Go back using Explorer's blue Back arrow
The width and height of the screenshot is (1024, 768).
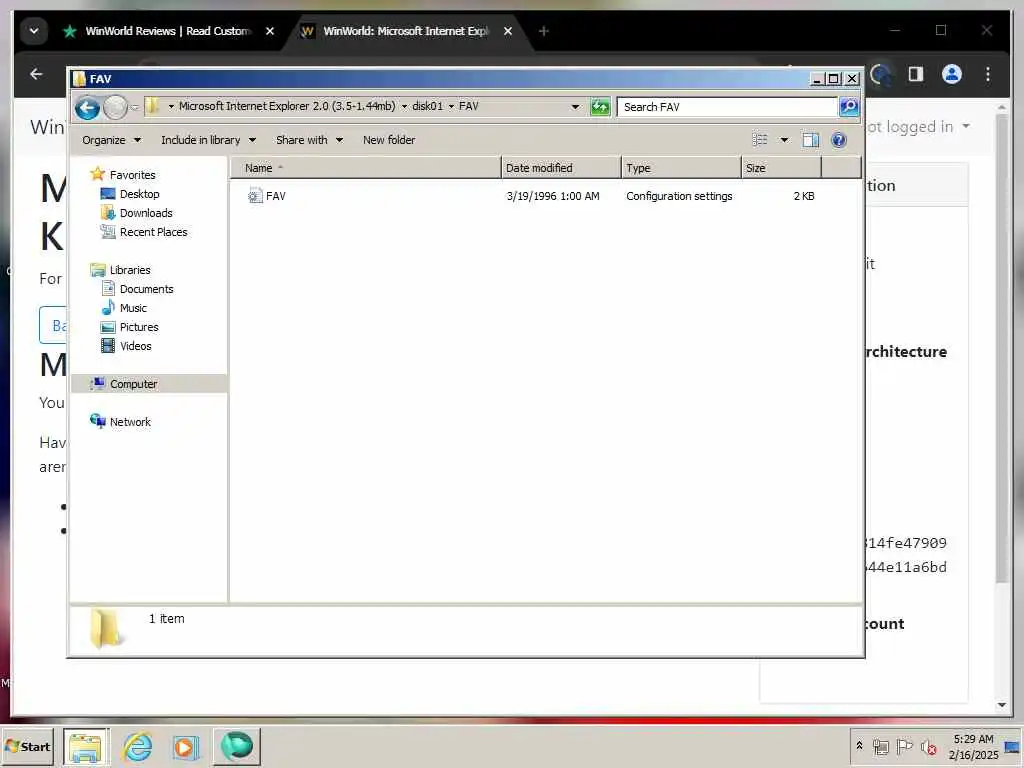[x=87, y=107]
